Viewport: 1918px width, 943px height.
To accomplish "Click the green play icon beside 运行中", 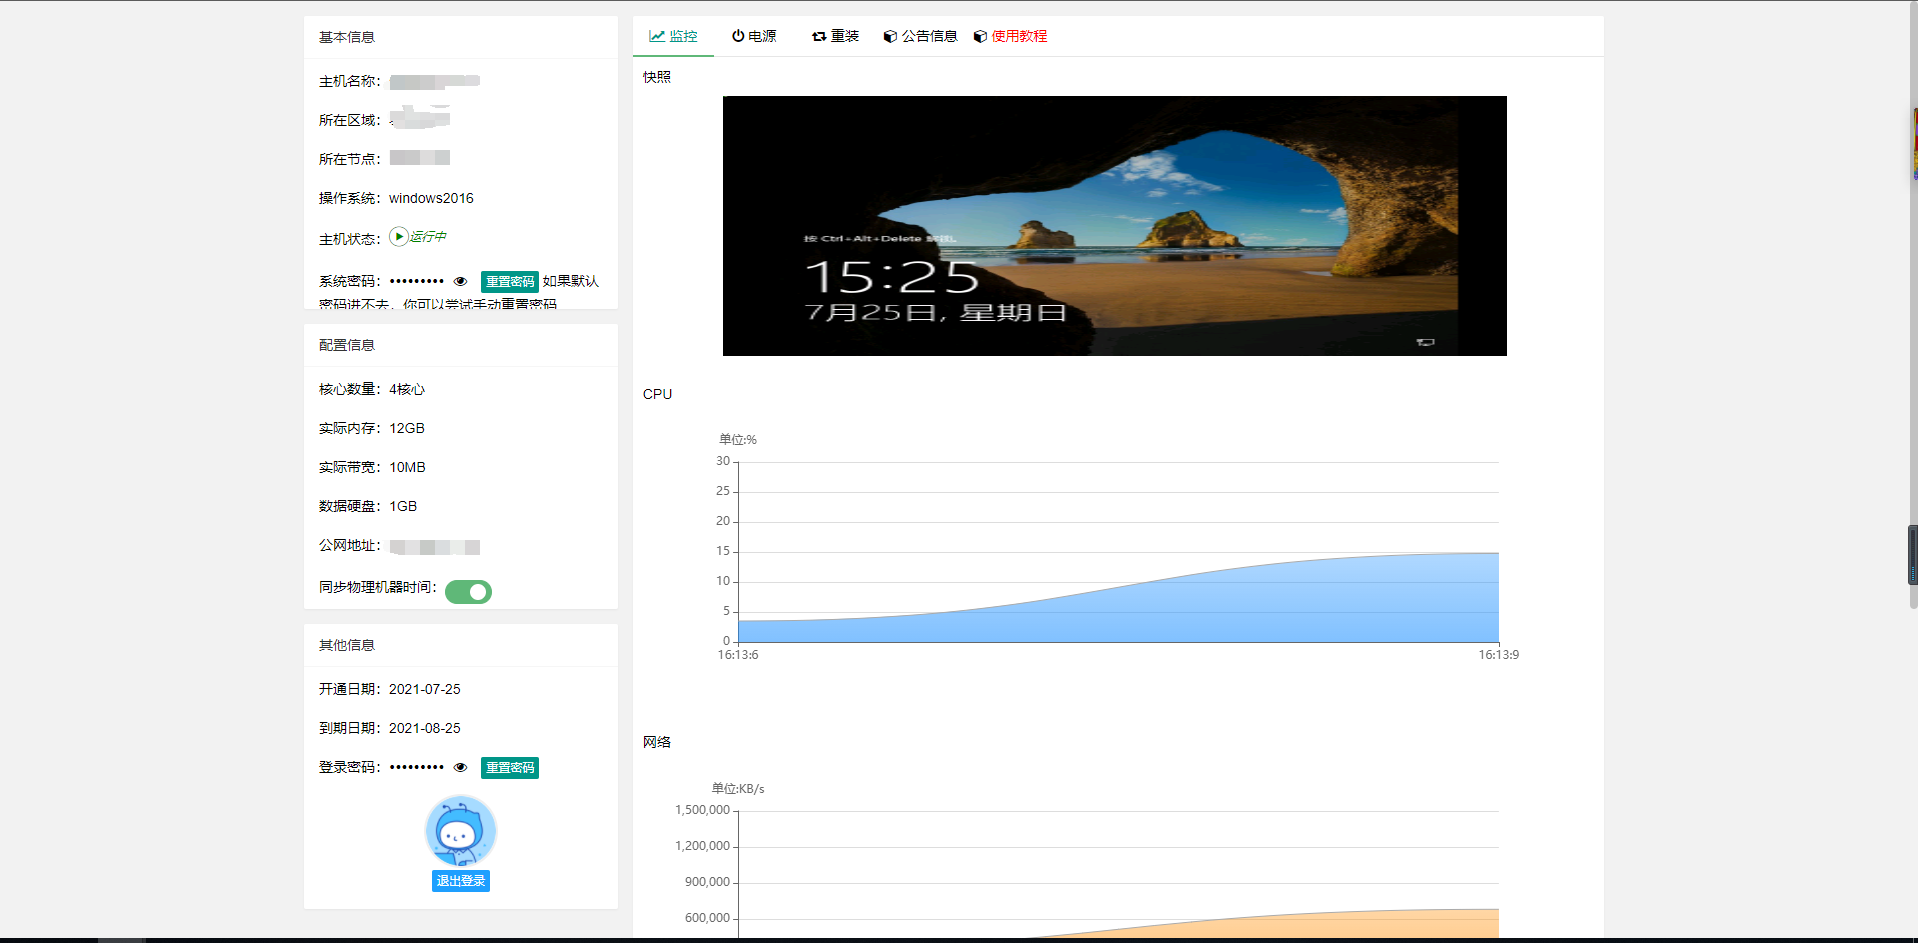I will [399, 237].
